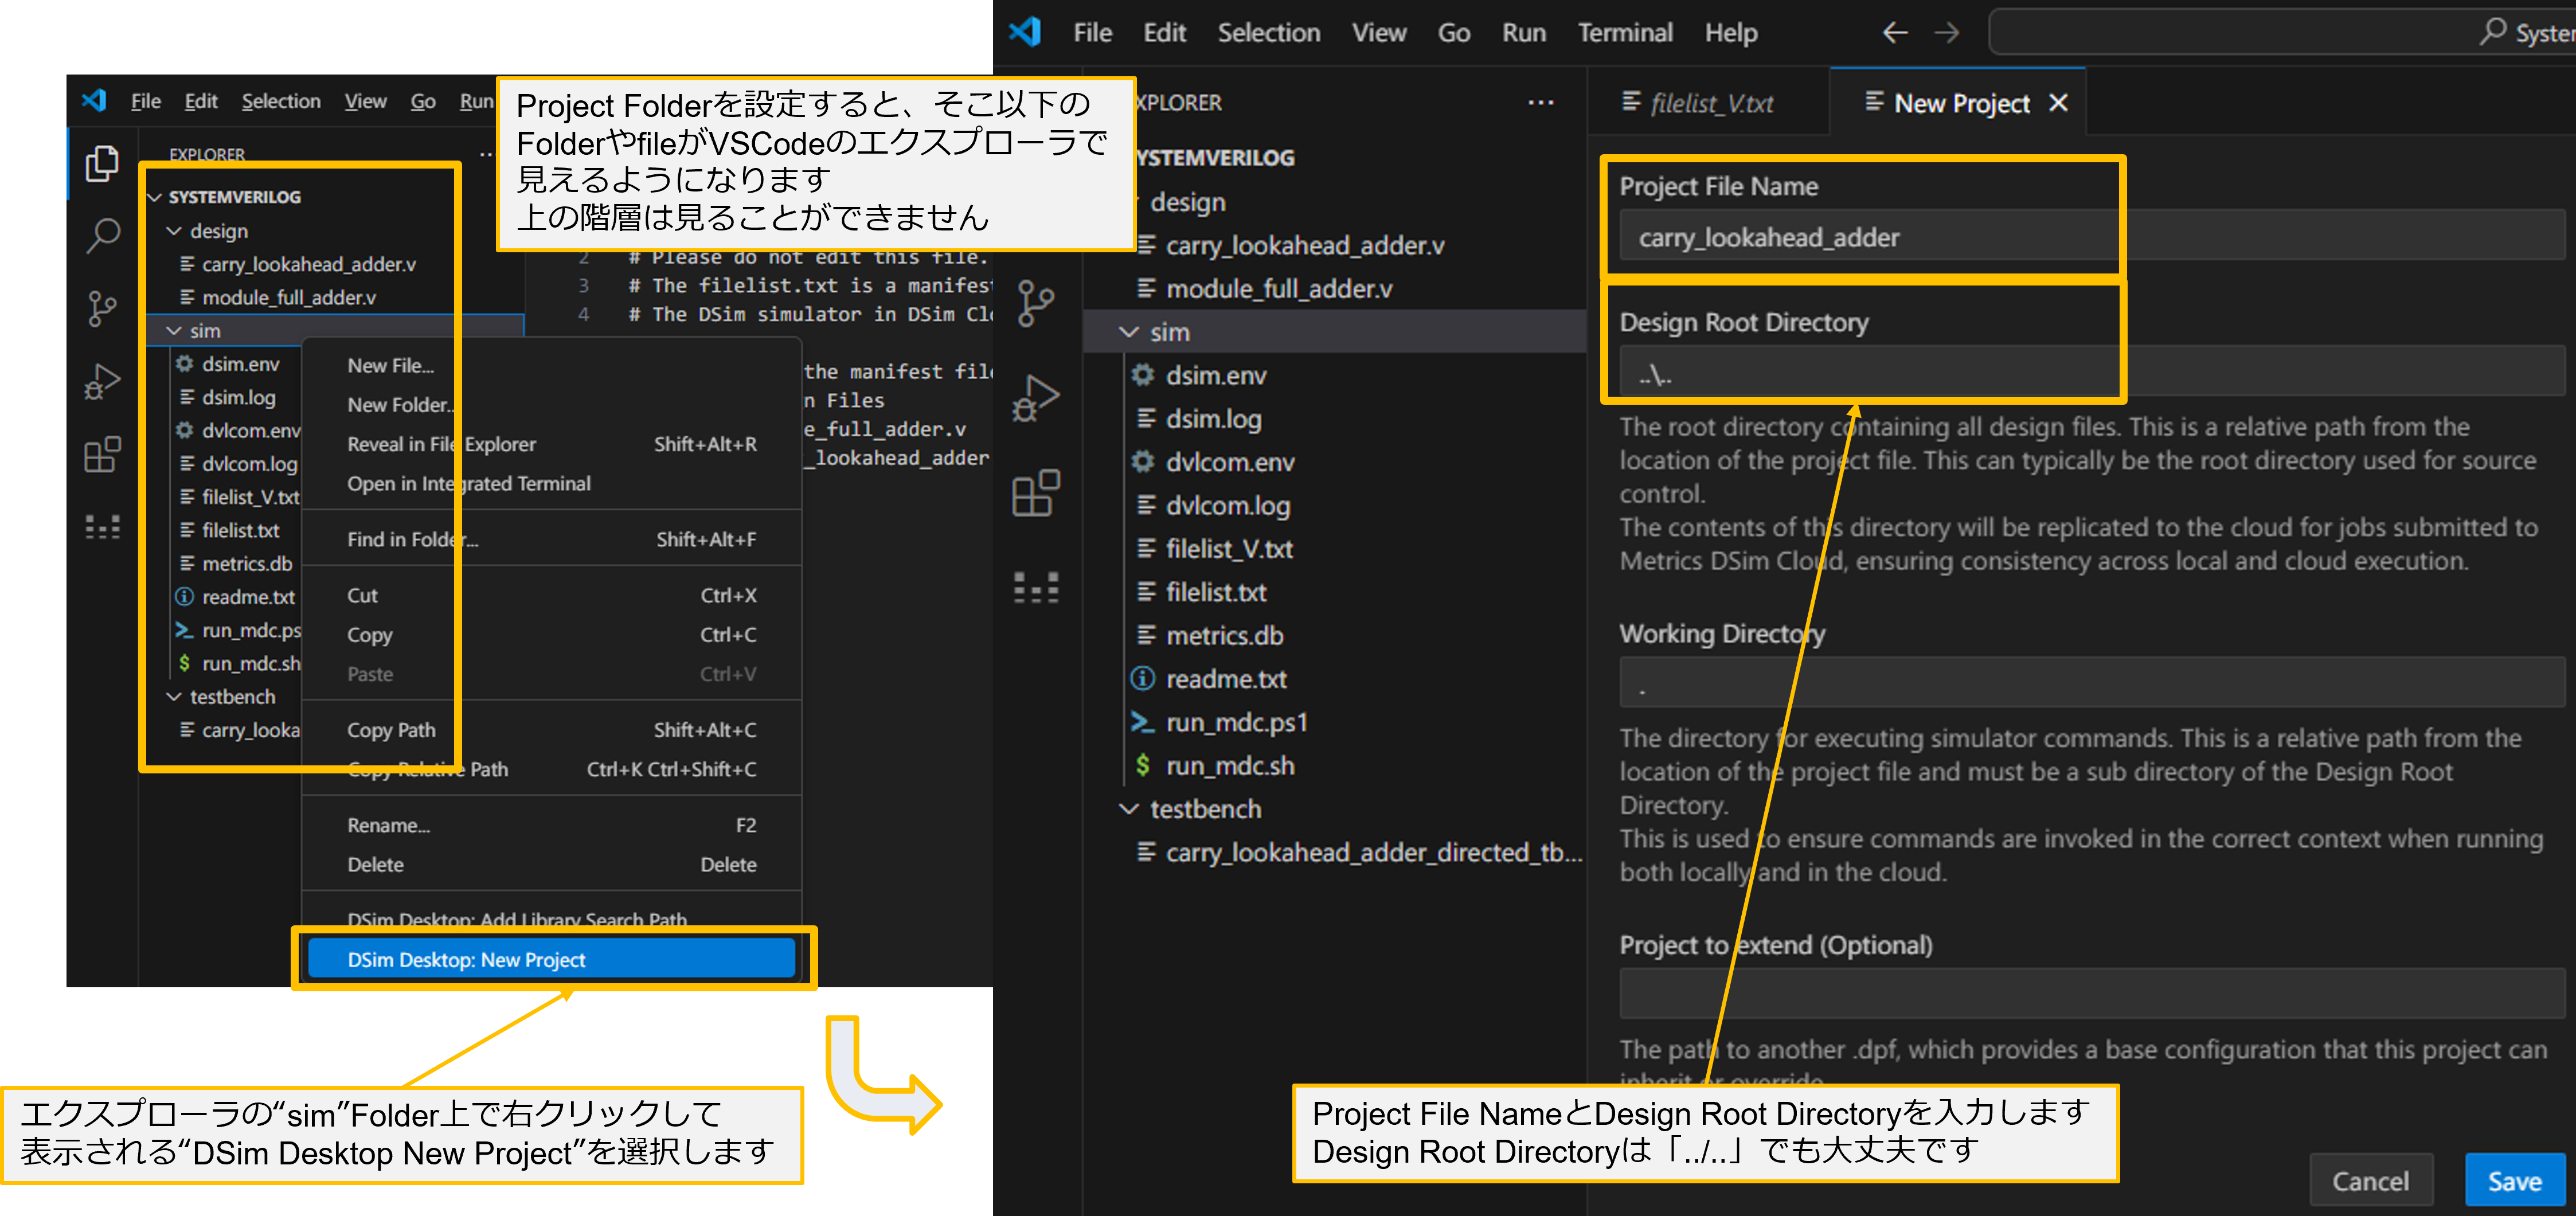Open Source Control icon in left window
The height and width of the screenshot is (1216, 2576).
pyautogui.click(x=102, y=309)
